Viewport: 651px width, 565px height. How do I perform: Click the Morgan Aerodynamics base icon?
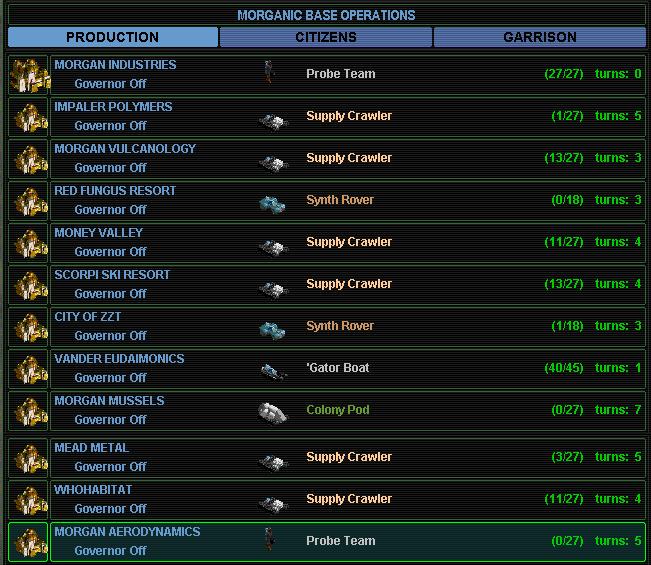click(28, 542)
